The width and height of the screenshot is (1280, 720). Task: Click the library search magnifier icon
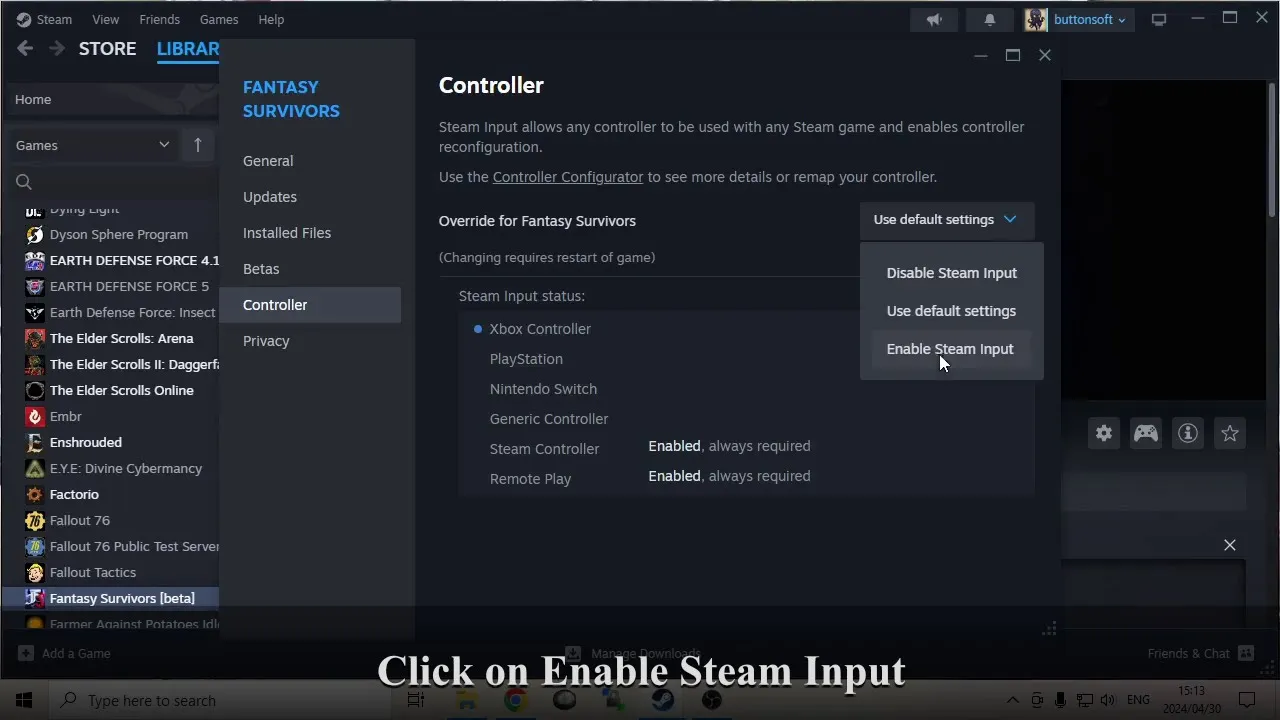[x=24, y=182]
